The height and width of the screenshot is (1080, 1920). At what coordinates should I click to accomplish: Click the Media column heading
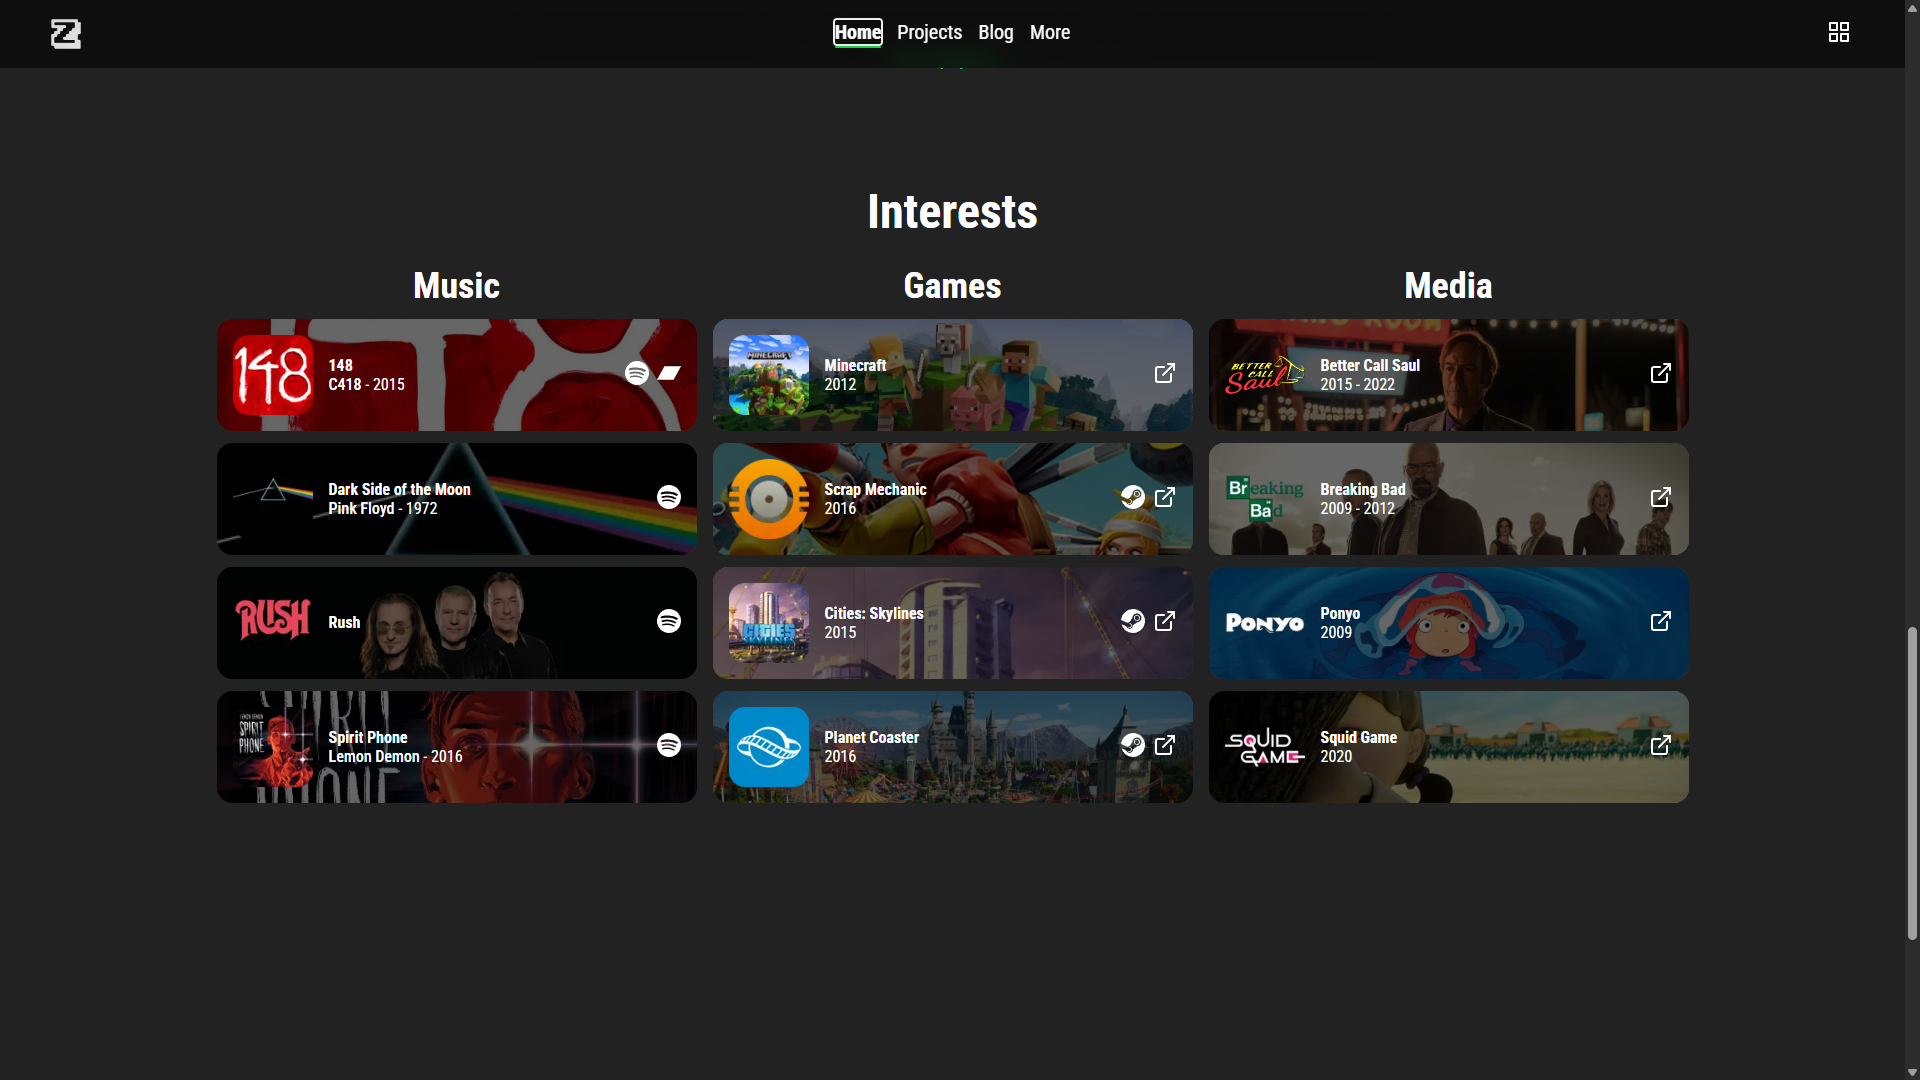[x=1449, y=286]
